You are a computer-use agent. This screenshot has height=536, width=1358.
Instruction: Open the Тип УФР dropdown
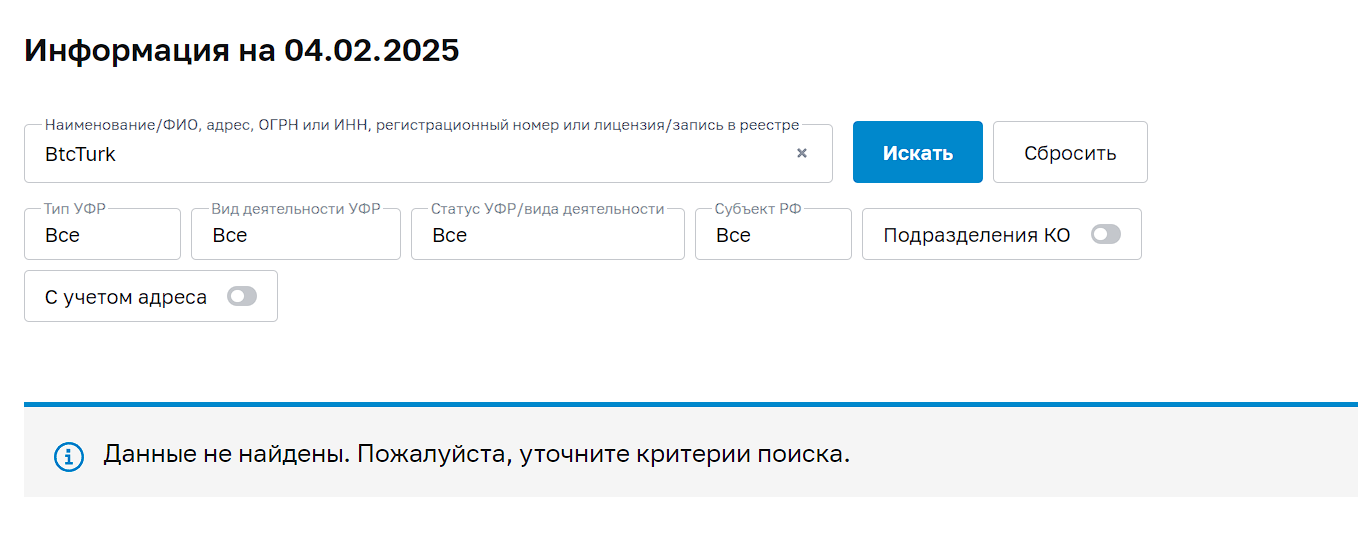tap(102, 236)
